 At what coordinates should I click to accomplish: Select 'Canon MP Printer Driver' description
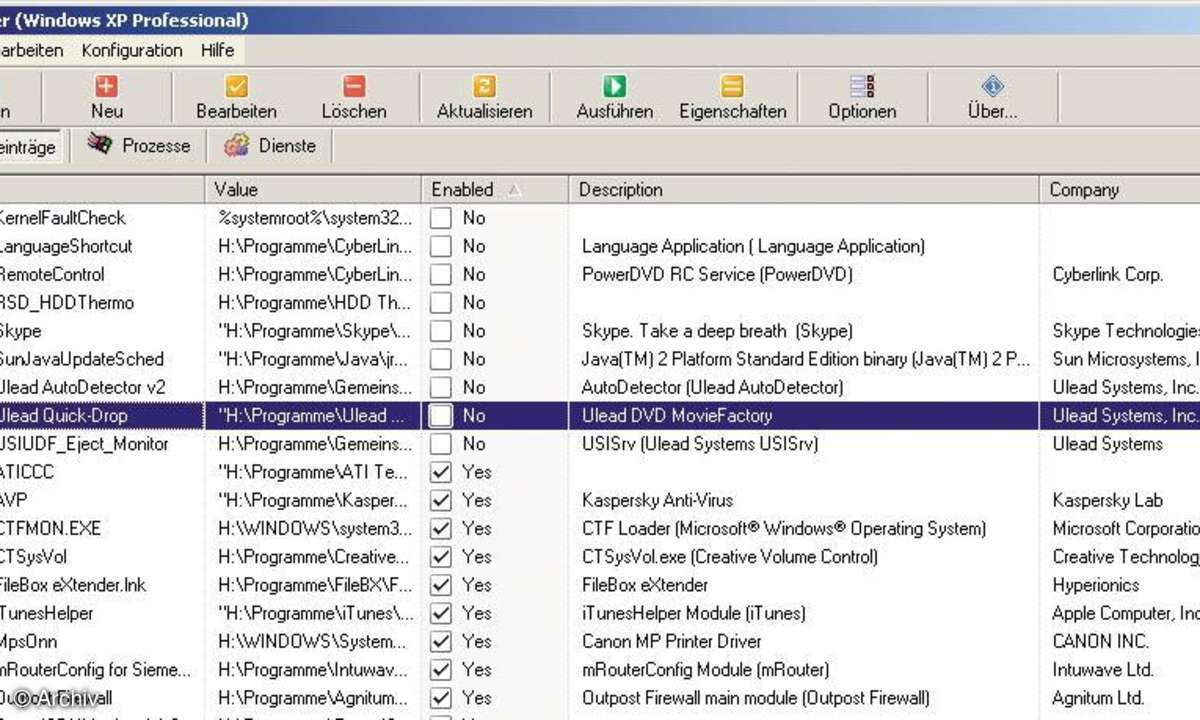click(x=671, y=641)
